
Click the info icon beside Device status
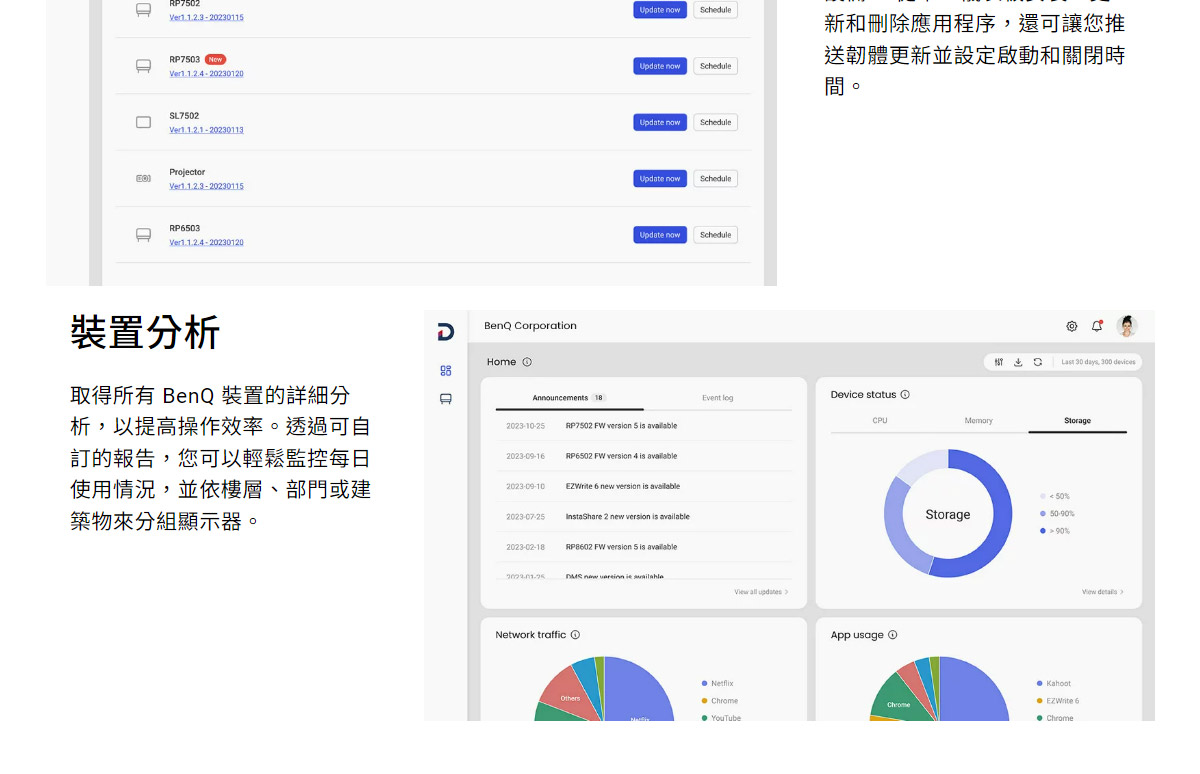tap(905, 395)
